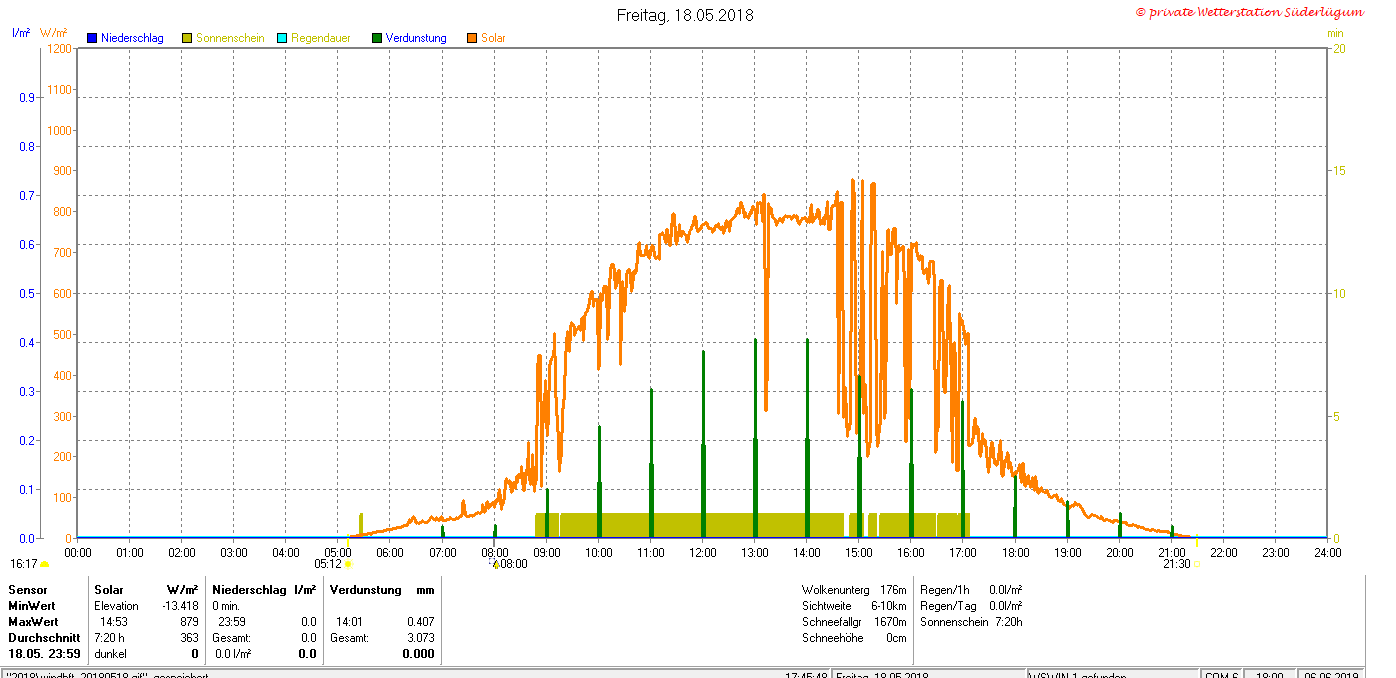The width and height of the screenshot is (1396, 678).
Task: Click the sunset marker at 21:30
Action: point(1196,564)
